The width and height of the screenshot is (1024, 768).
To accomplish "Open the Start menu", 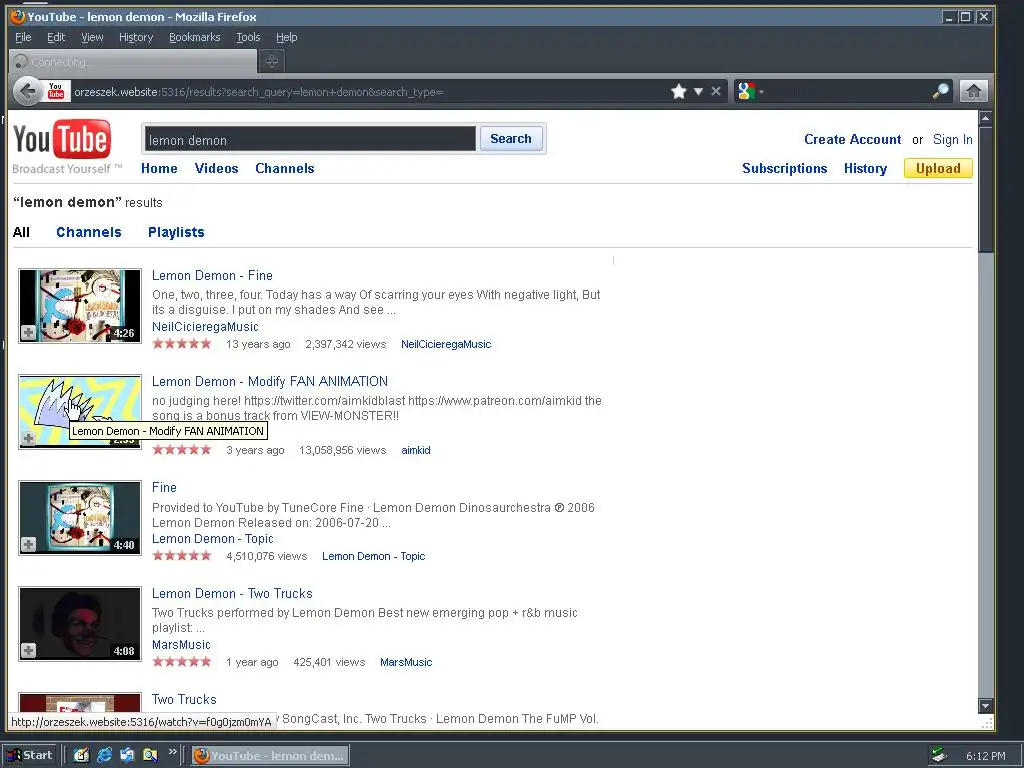I will pyautogui.click(x=31, y=755).
